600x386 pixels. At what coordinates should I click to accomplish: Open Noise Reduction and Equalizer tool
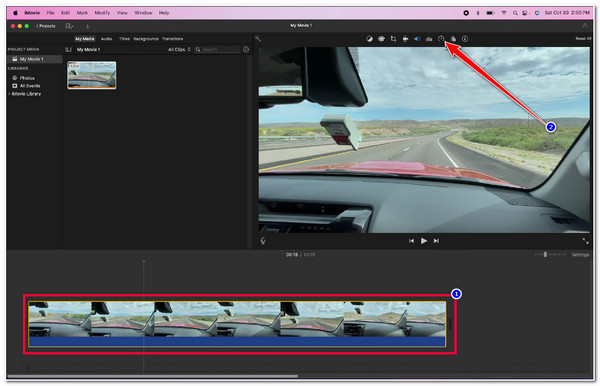(x=429, y=39)
